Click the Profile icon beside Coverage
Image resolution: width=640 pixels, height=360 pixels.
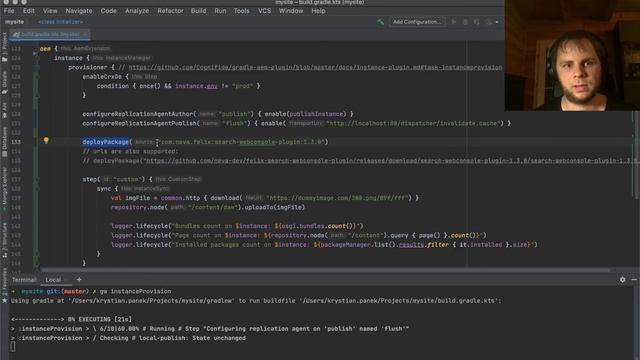click(488, 22)
